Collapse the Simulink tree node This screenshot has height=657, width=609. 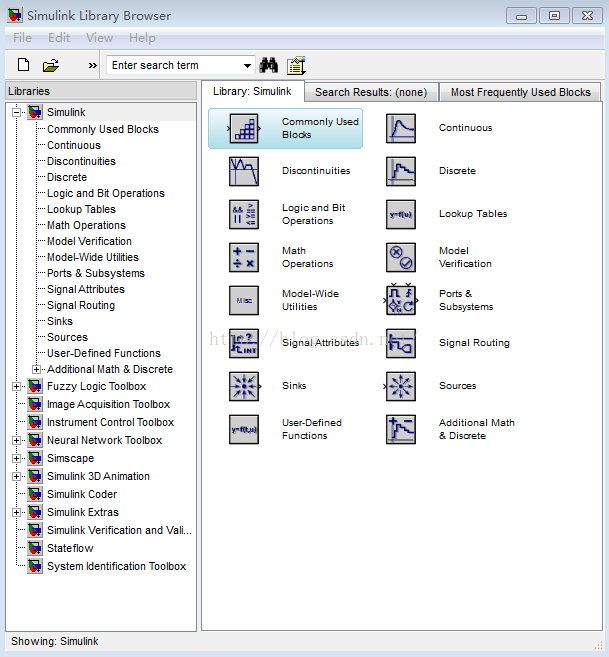pos(16,112)
